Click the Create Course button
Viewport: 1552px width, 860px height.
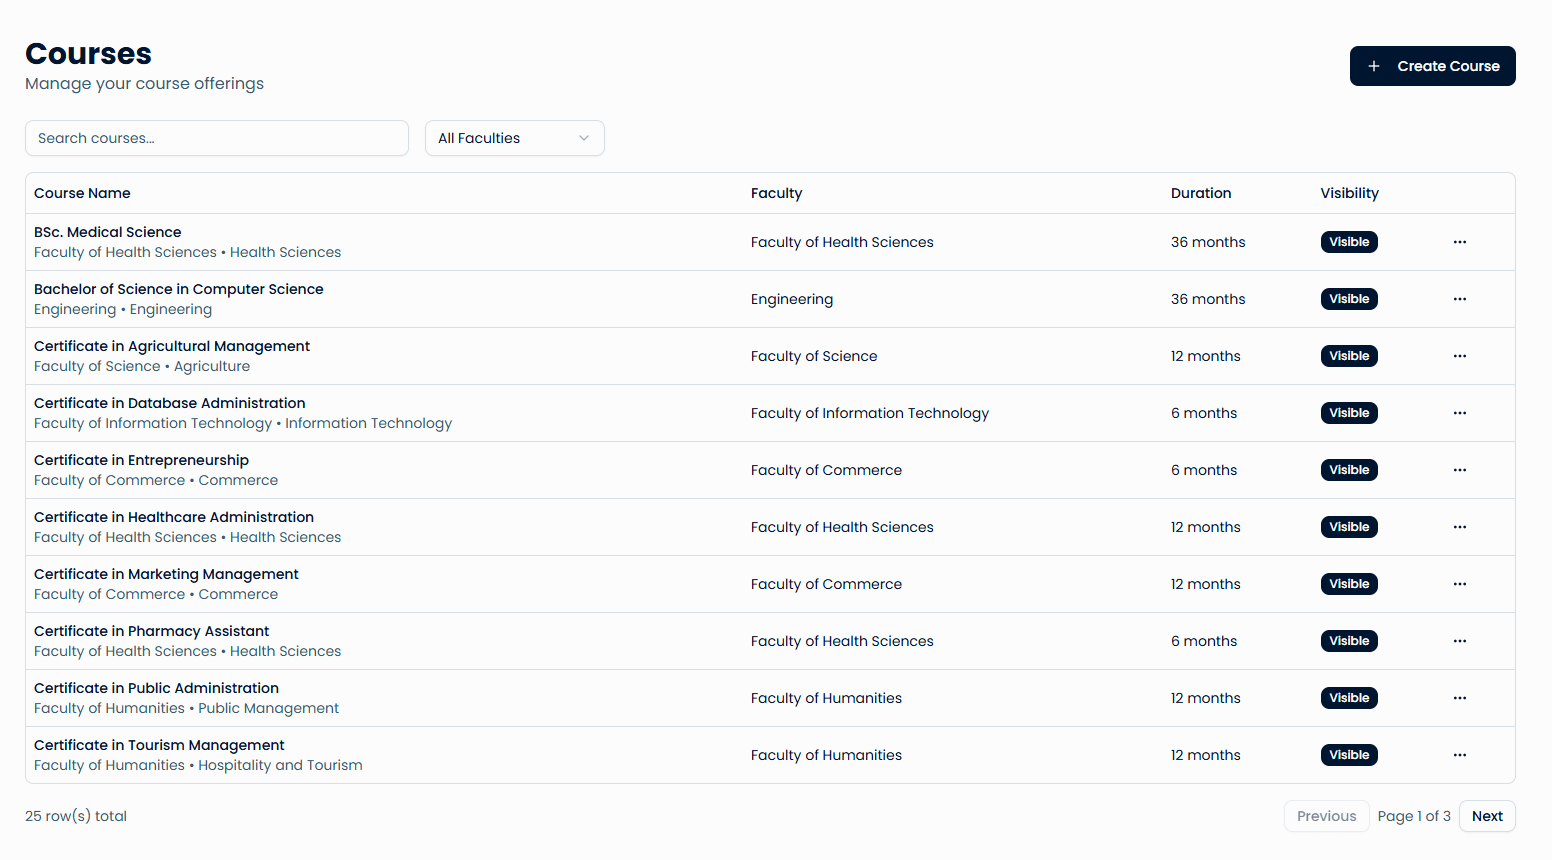1432,65
